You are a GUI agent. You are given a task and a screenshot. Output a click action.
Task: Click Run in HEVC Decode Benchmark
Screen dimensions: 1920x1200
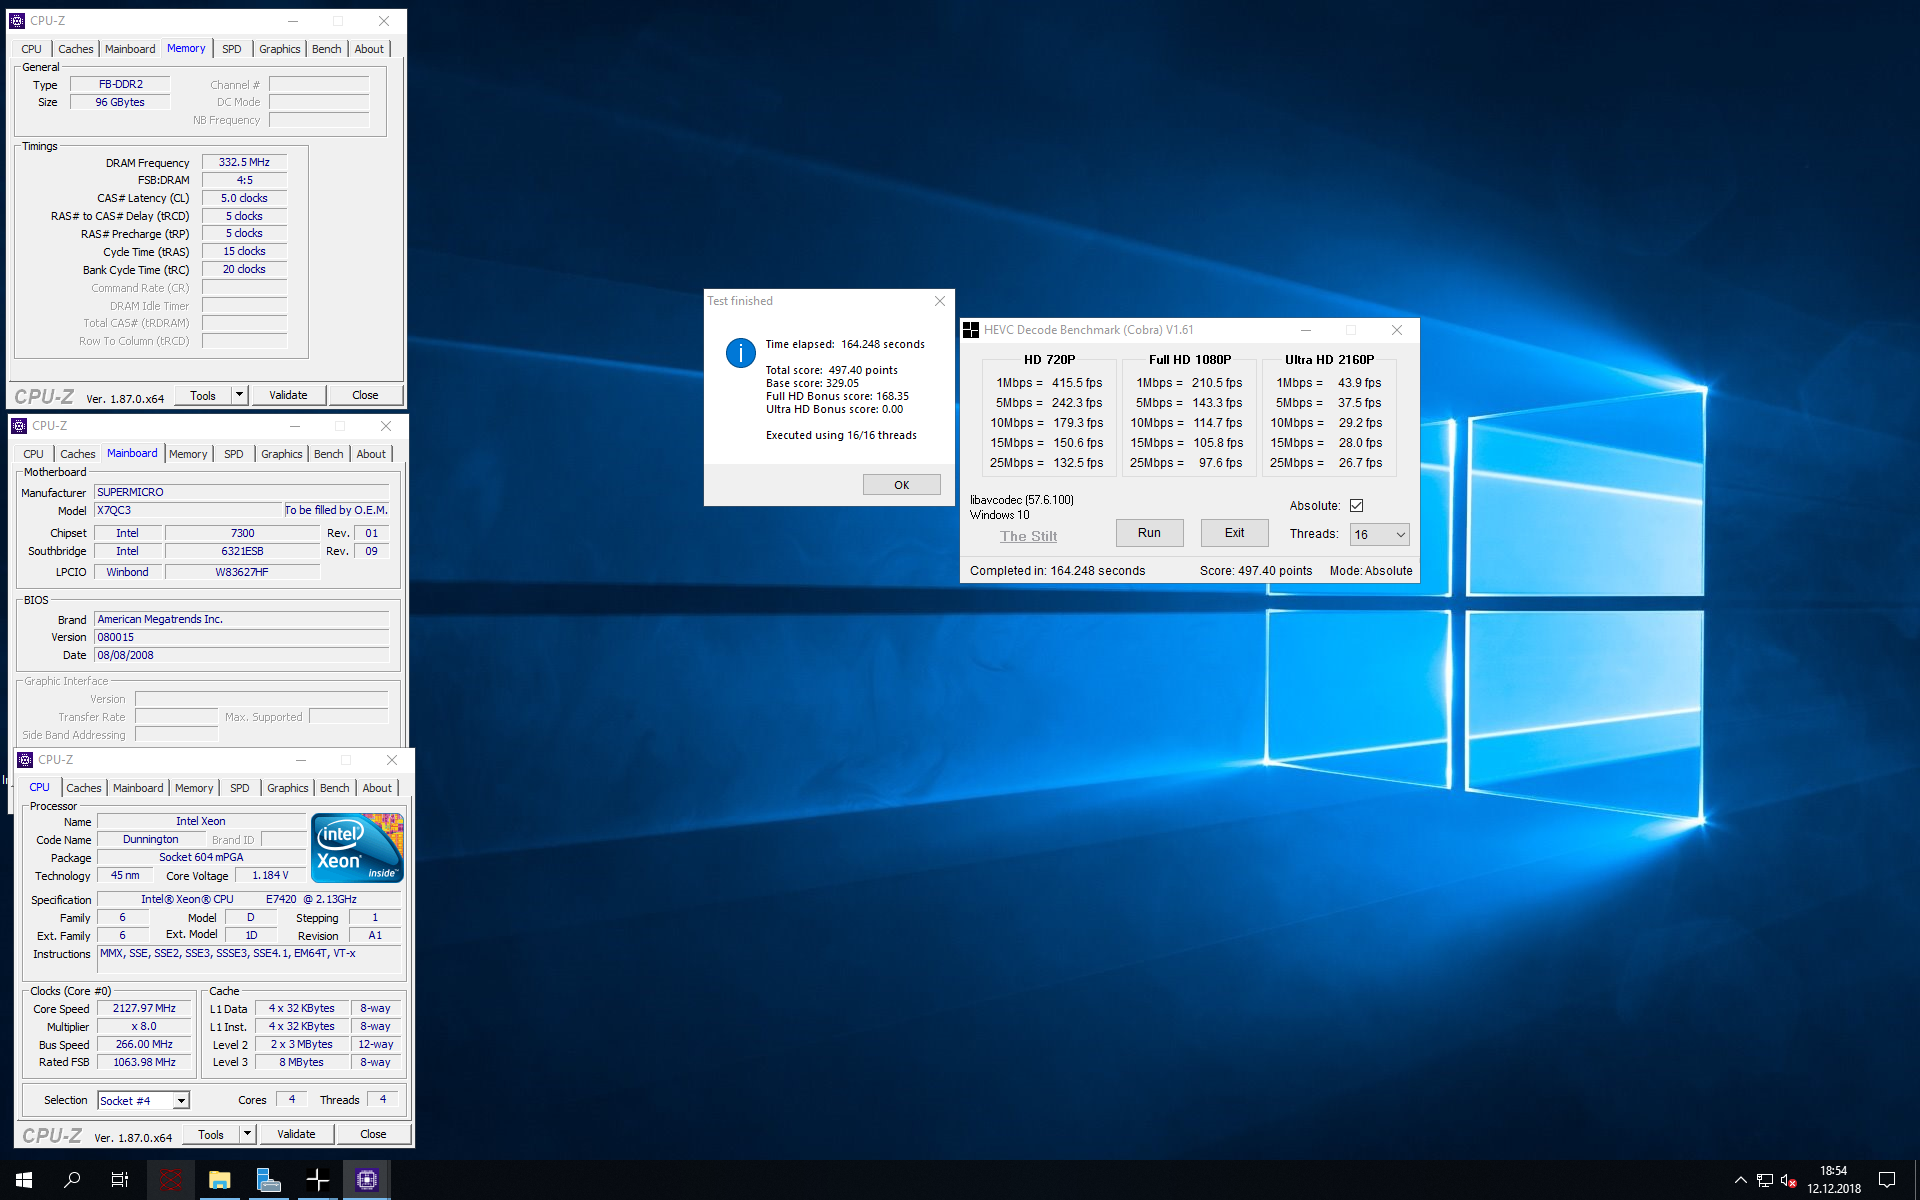[1149, 533]
